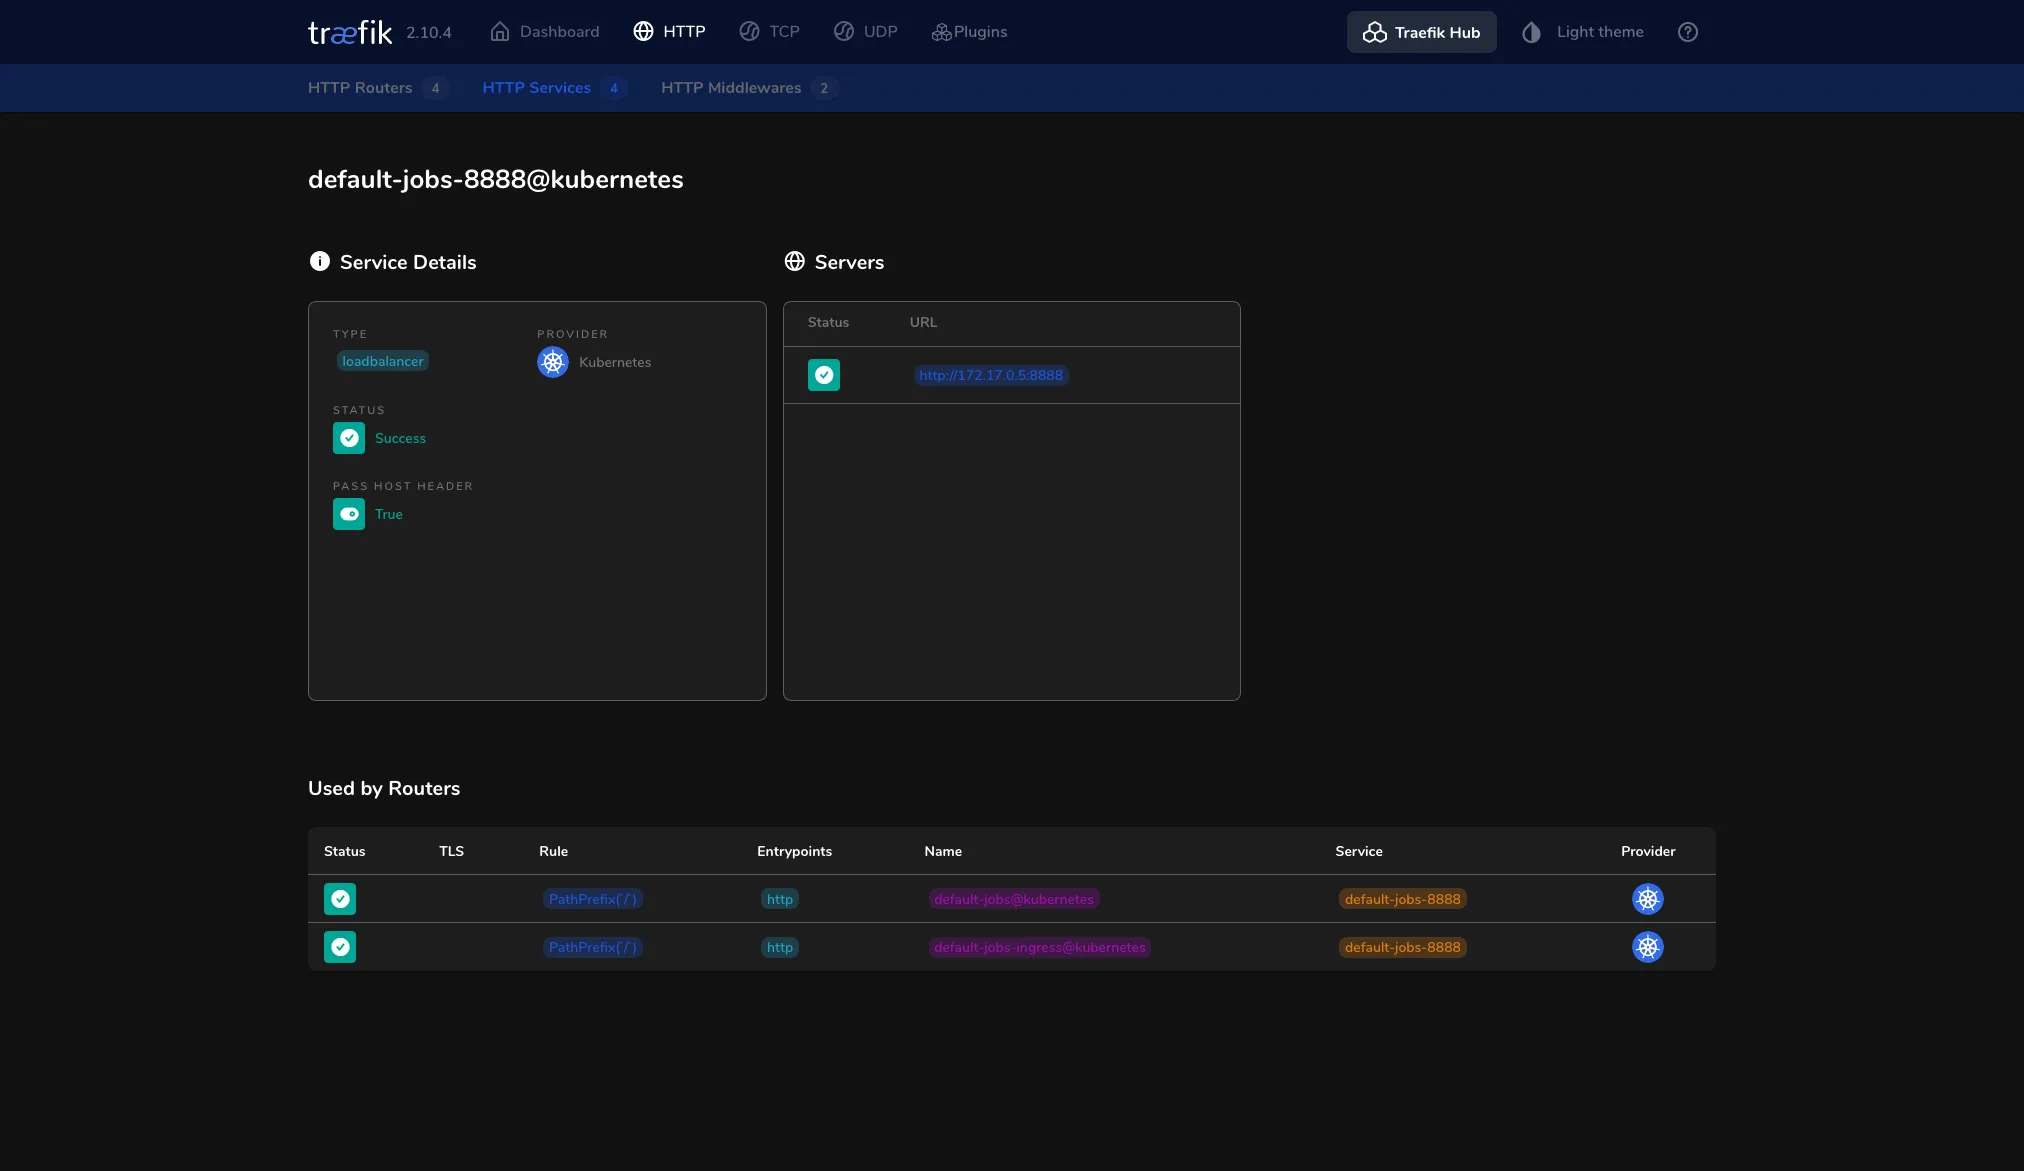This screenshot has width=2024, height=1171.
Task: Click PathPrefix rule in default-jobs@kubernetes row
Action: click(593, 899)
